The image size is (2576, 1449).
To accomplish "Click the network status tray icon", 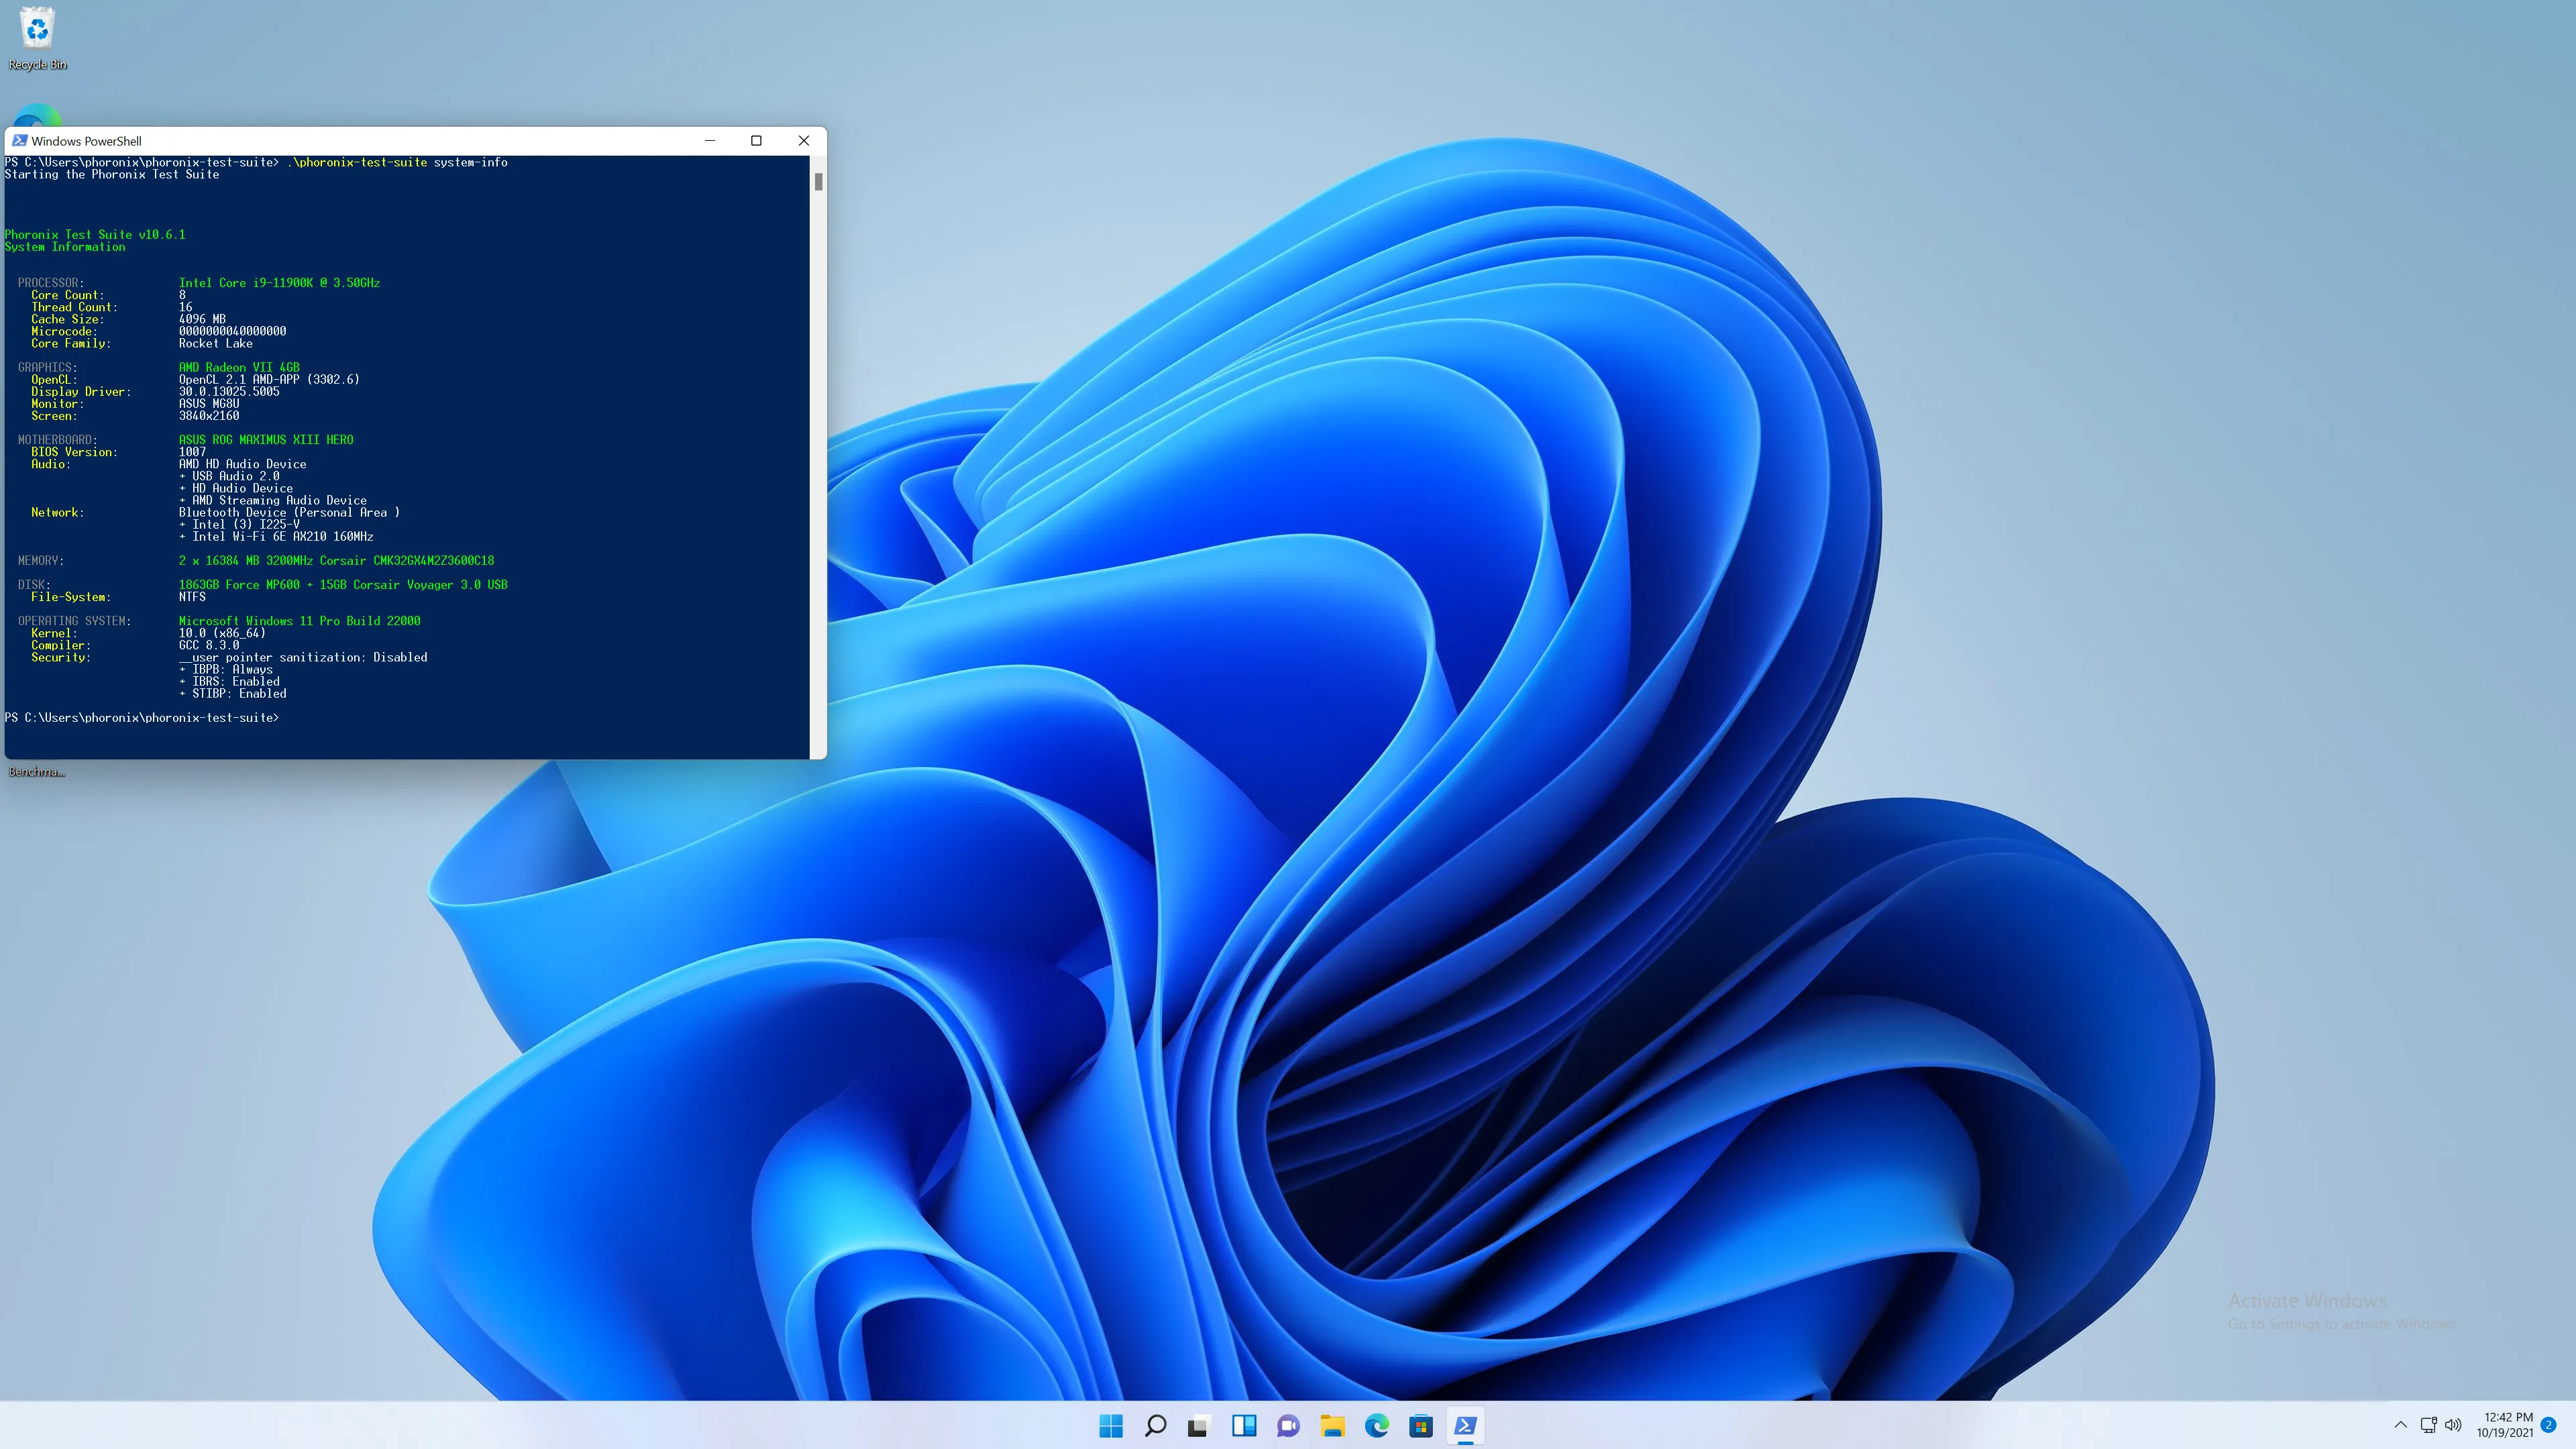I will [2428, 1425].
